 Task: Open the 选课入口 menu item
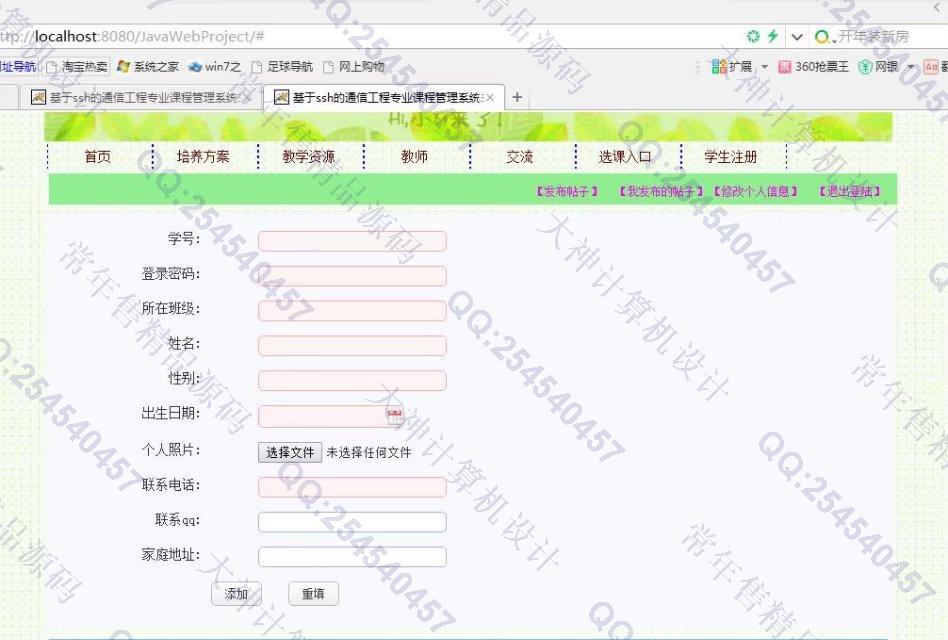625,157
